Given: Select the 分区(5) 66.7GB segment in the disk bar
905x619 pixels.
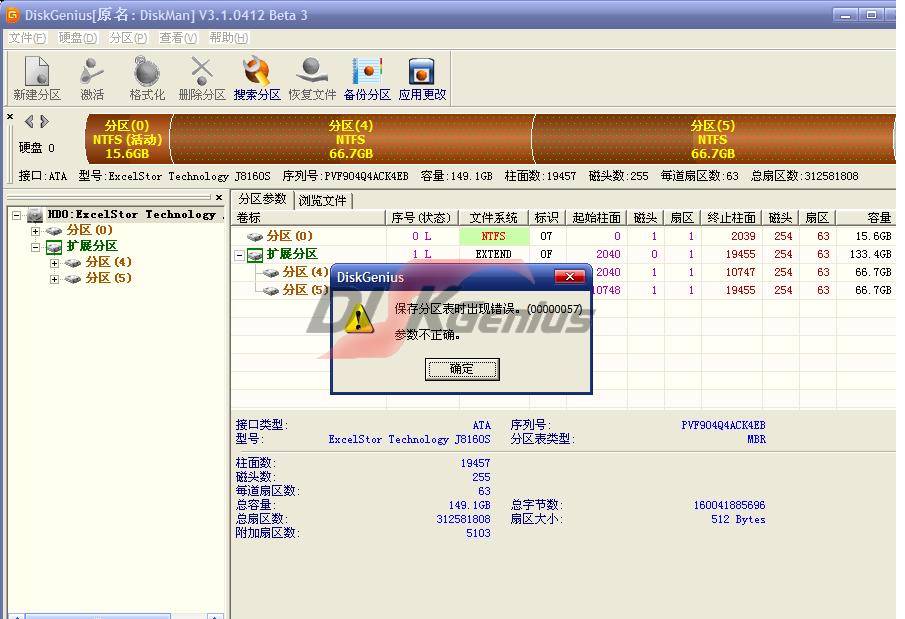Looking at the screenshot, I should coord(713,139).
